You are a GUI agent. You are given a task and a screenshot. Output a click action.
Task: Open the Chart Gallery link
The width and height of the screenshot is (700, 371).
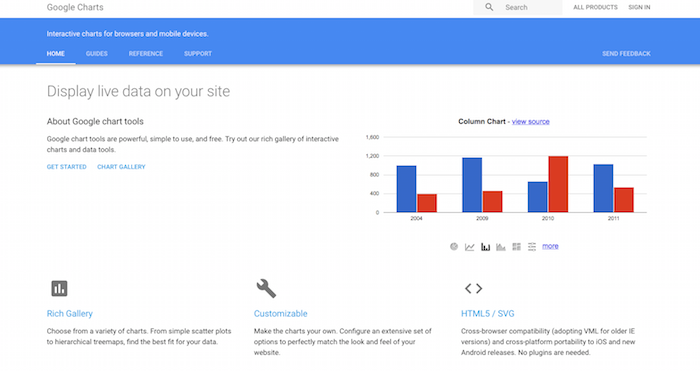pos(121,167)
